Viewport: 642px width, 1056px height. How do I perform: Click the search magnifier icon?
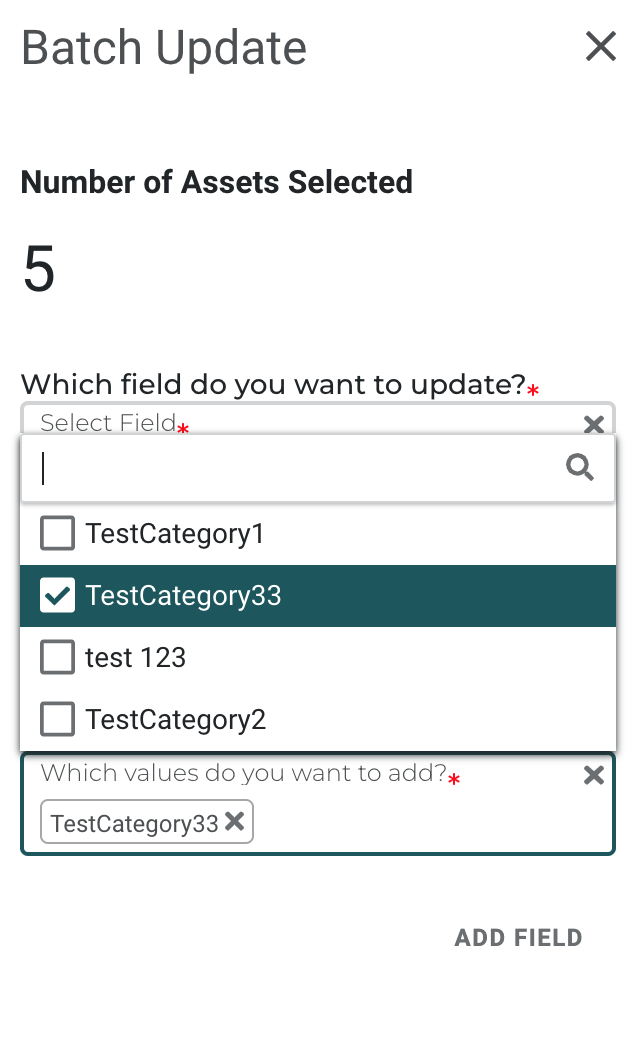(x=580, y=467)
